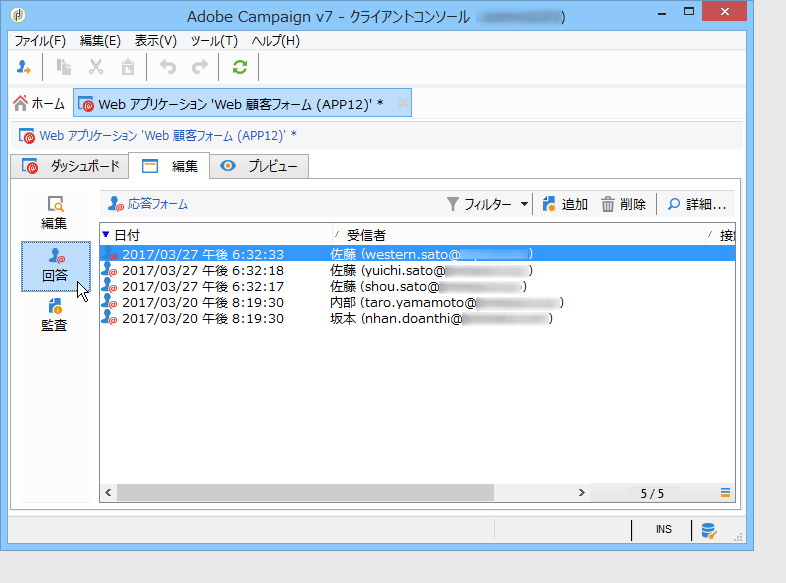Image resolution: width=786 pixels, height=583 pixels.
Task: Click the フィルター button
Action: [480, 204]
